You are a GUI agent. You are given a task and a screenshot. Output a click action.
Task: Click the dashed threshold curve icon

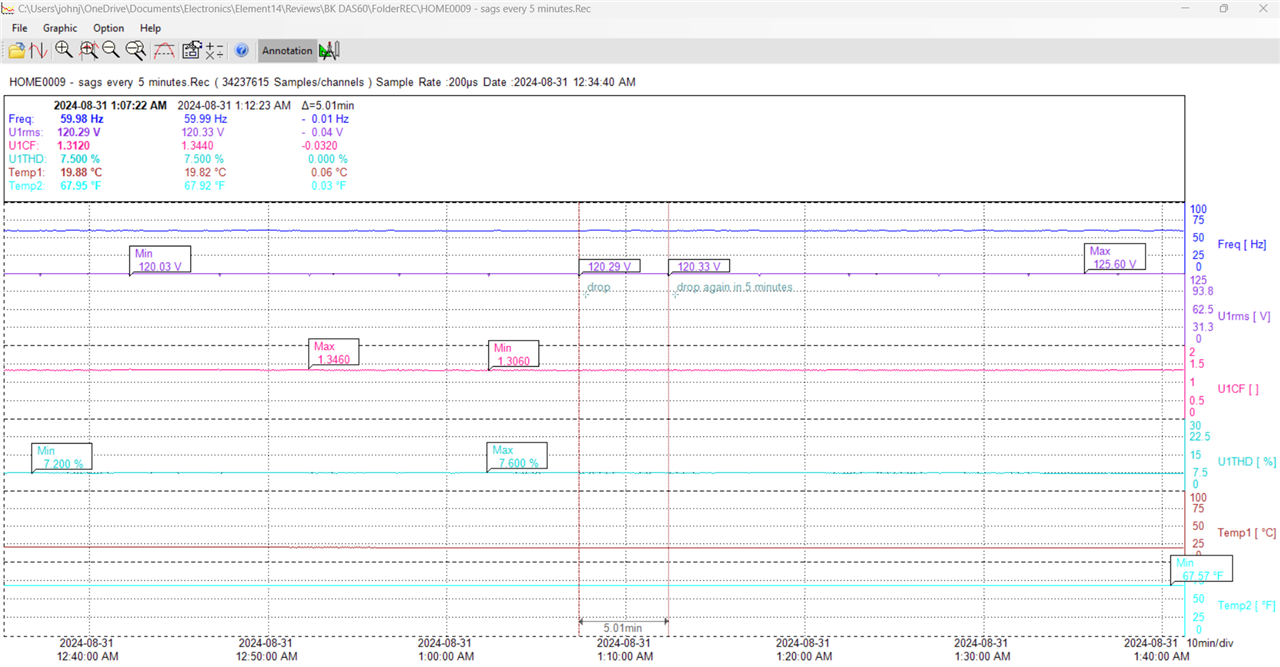point(164,50)
